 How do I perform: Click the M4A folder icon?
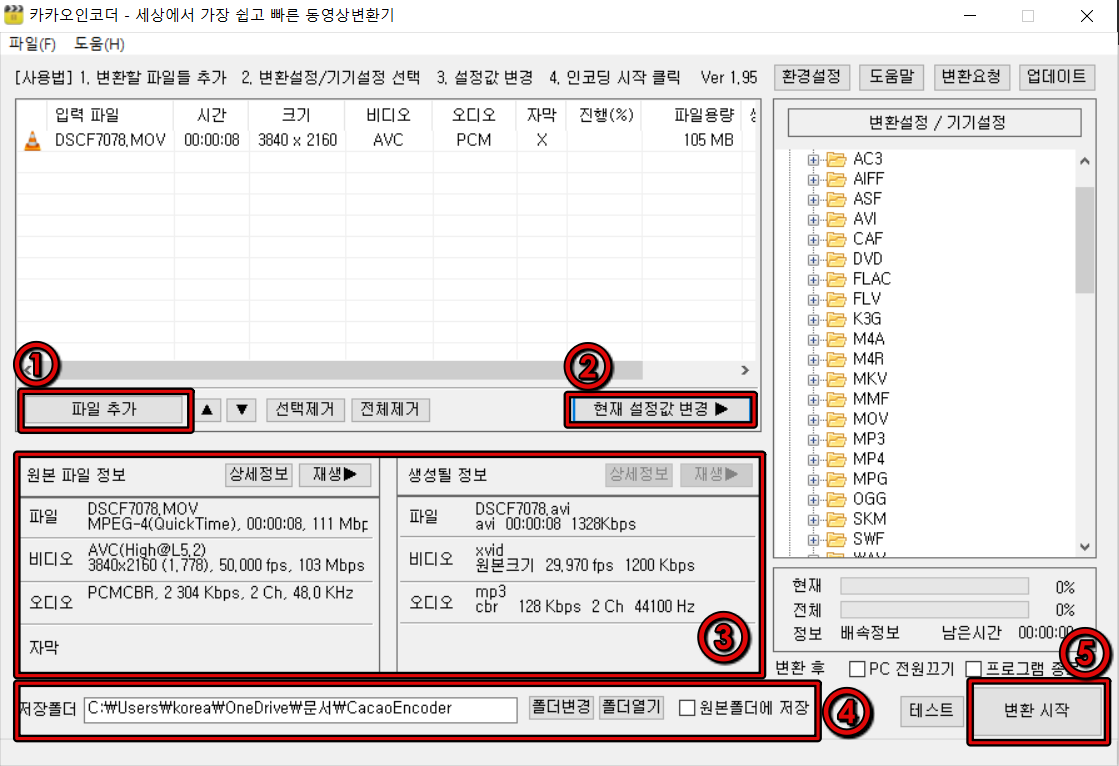[836, 338]
